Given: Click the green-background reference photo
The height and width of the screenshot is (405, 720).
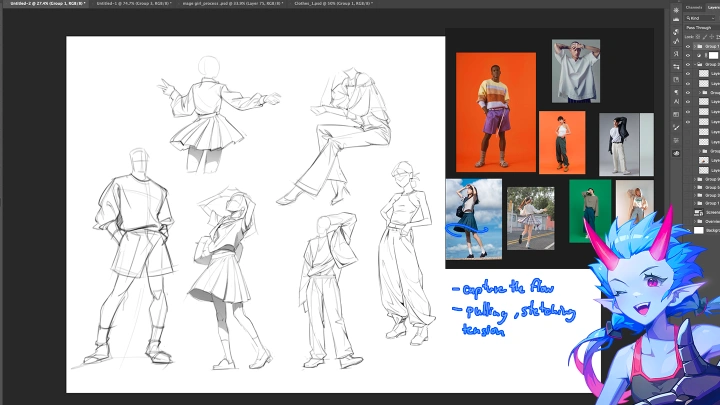Looking at the screenshot, I should (590, 211).
